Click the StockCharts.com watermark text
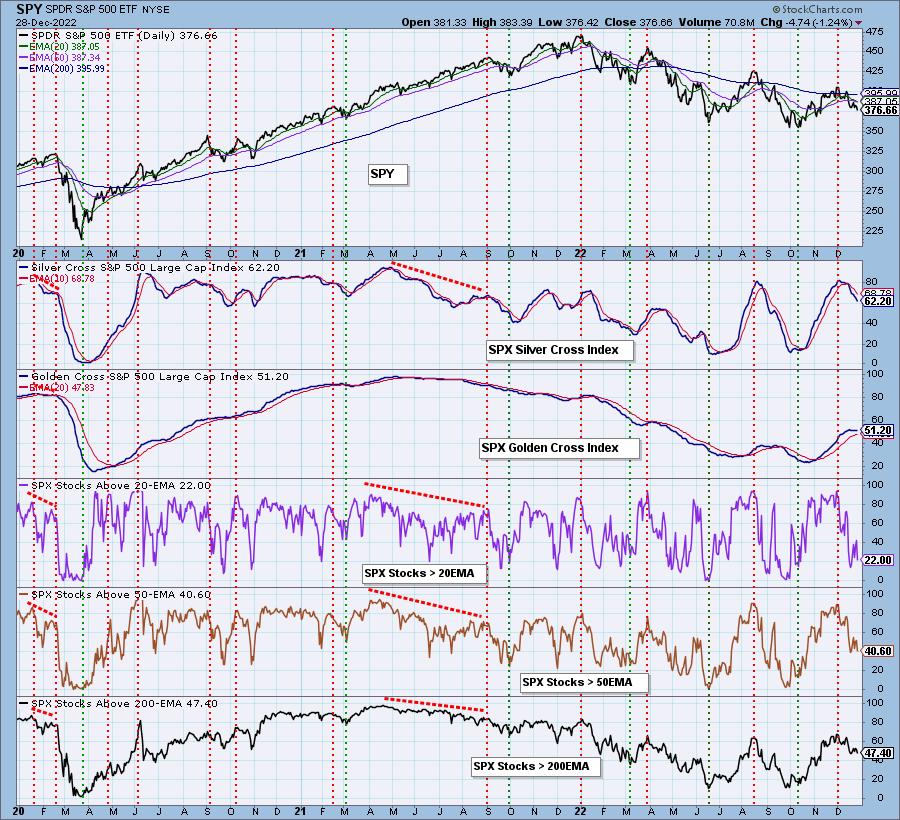 817,9
